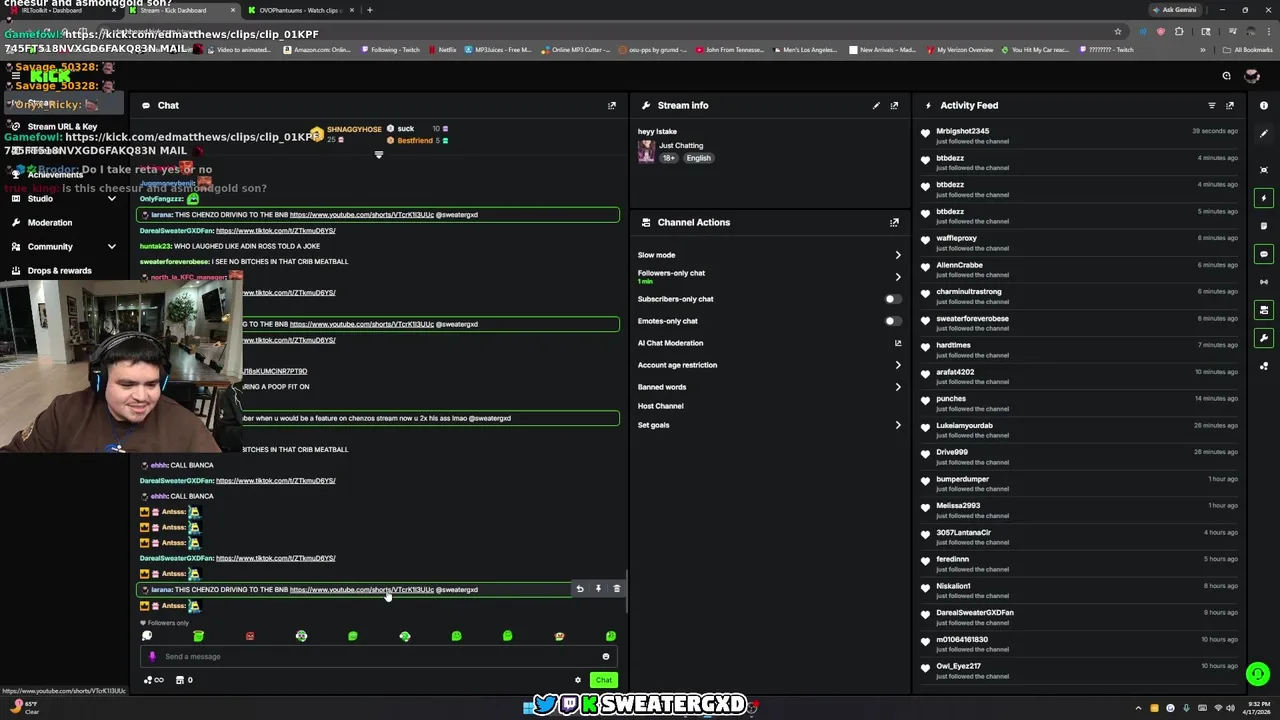Expand the Studio sidebar section

click(x=64, y=199)
